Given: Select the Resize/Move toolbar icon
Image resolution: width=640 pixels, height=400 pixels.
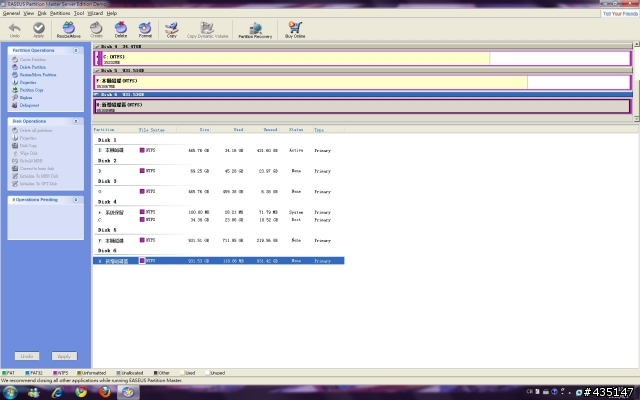Looking at the screenshot, I should point(69,28).
